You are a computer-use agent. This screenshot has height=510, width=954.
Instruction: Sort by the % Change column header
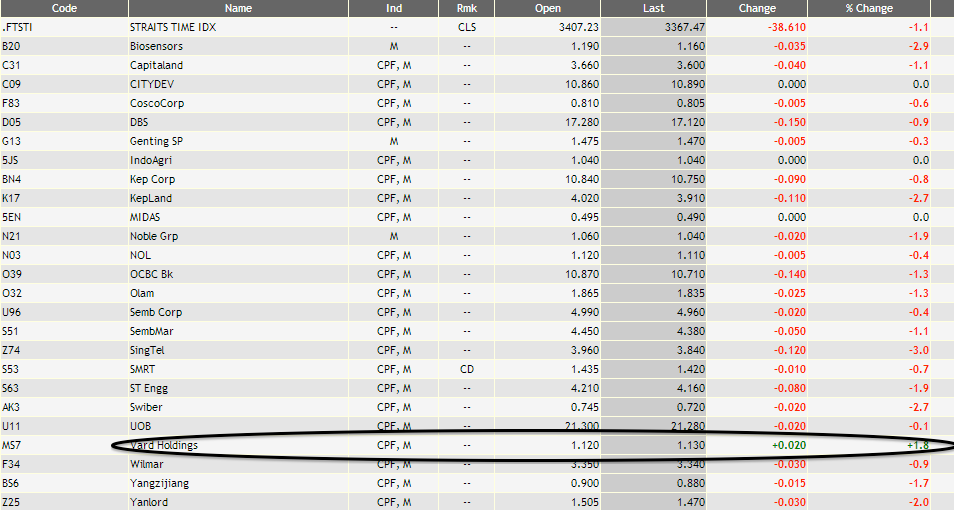[x=868, y=8]
